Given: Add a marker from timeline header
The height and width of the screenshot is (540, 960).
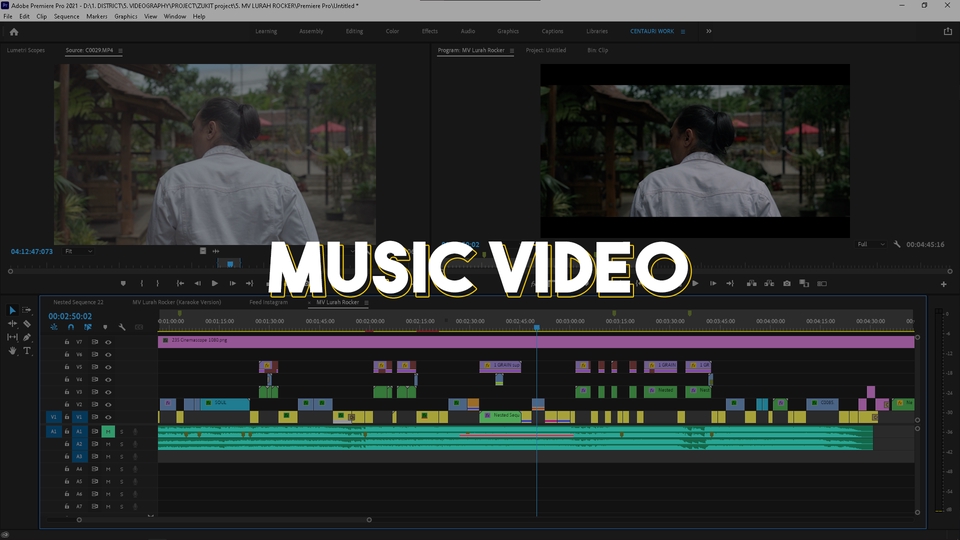Looking at the screenshot, I should coord(105,328).
